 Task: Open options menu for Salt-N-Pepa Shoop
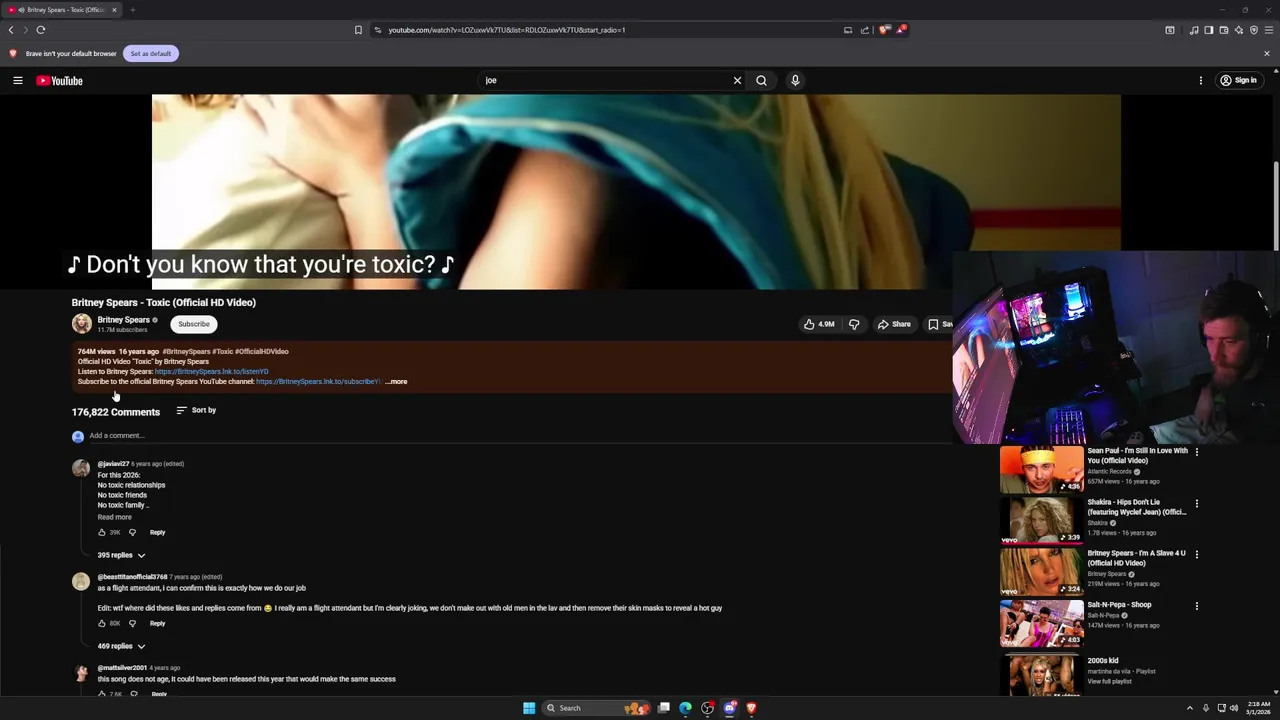pyautogui.click(x=1196, y=606)
